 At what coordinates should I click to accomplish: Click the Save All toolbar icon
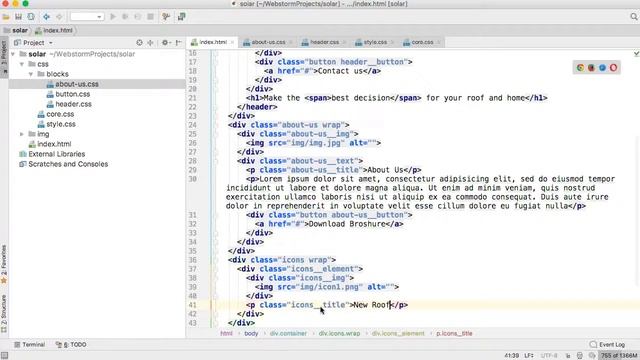pyautogui.click(x=18, y=17)
